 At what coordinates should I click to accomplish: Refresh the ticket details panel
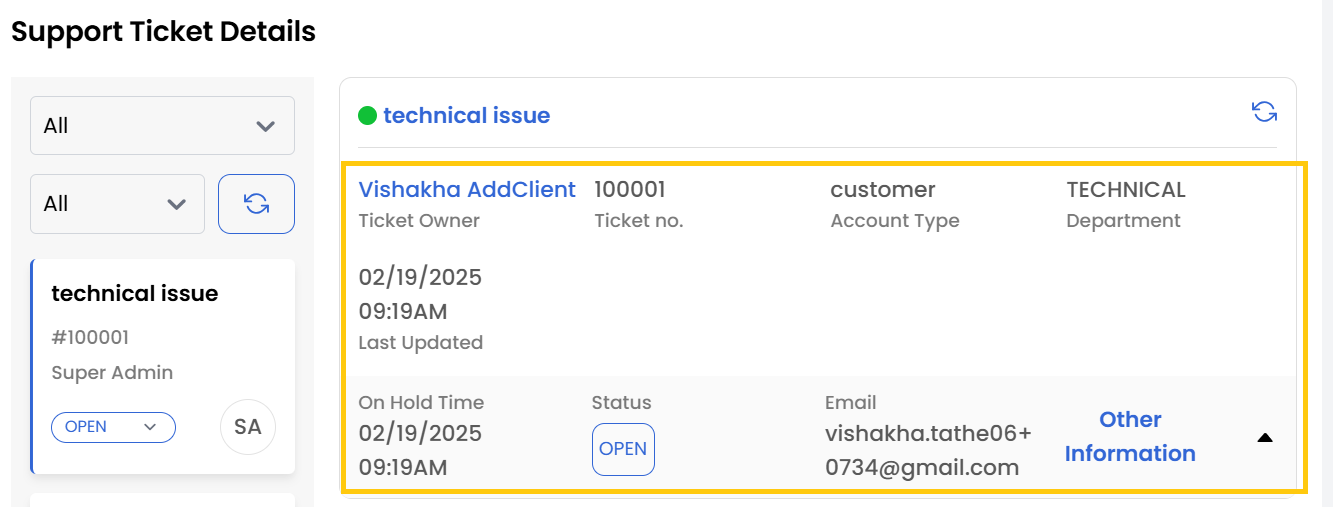click(1264, 112)
